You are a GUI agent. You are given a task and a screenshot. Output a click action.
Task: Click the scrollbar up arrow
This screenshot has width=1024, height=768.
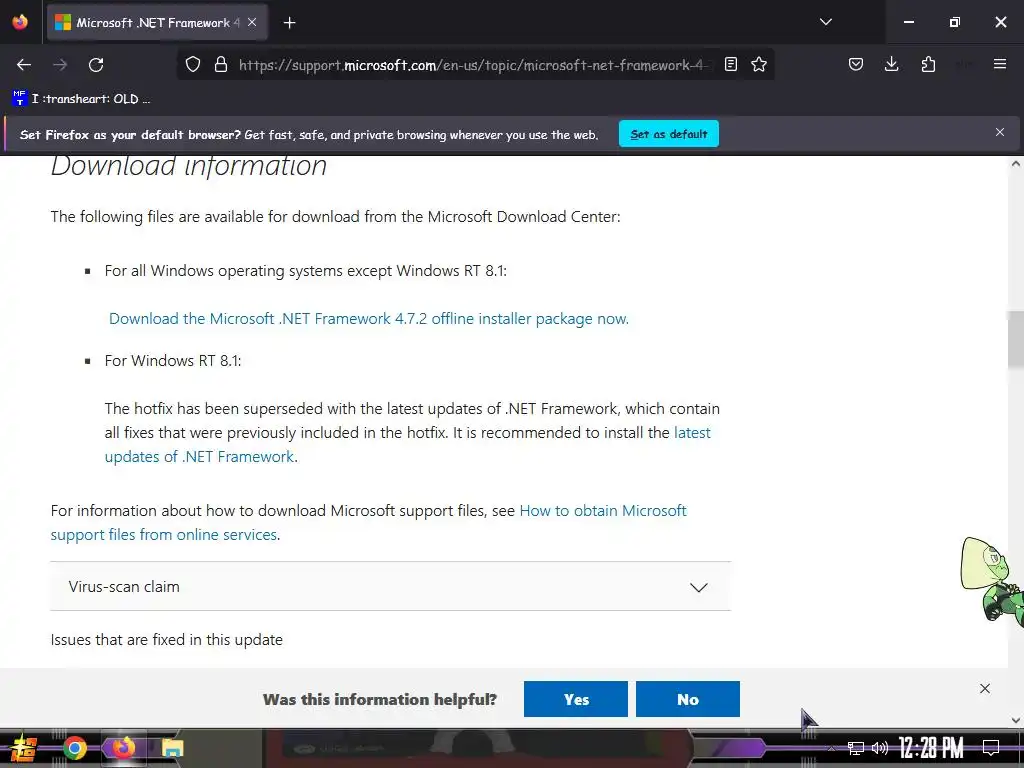1016,163
